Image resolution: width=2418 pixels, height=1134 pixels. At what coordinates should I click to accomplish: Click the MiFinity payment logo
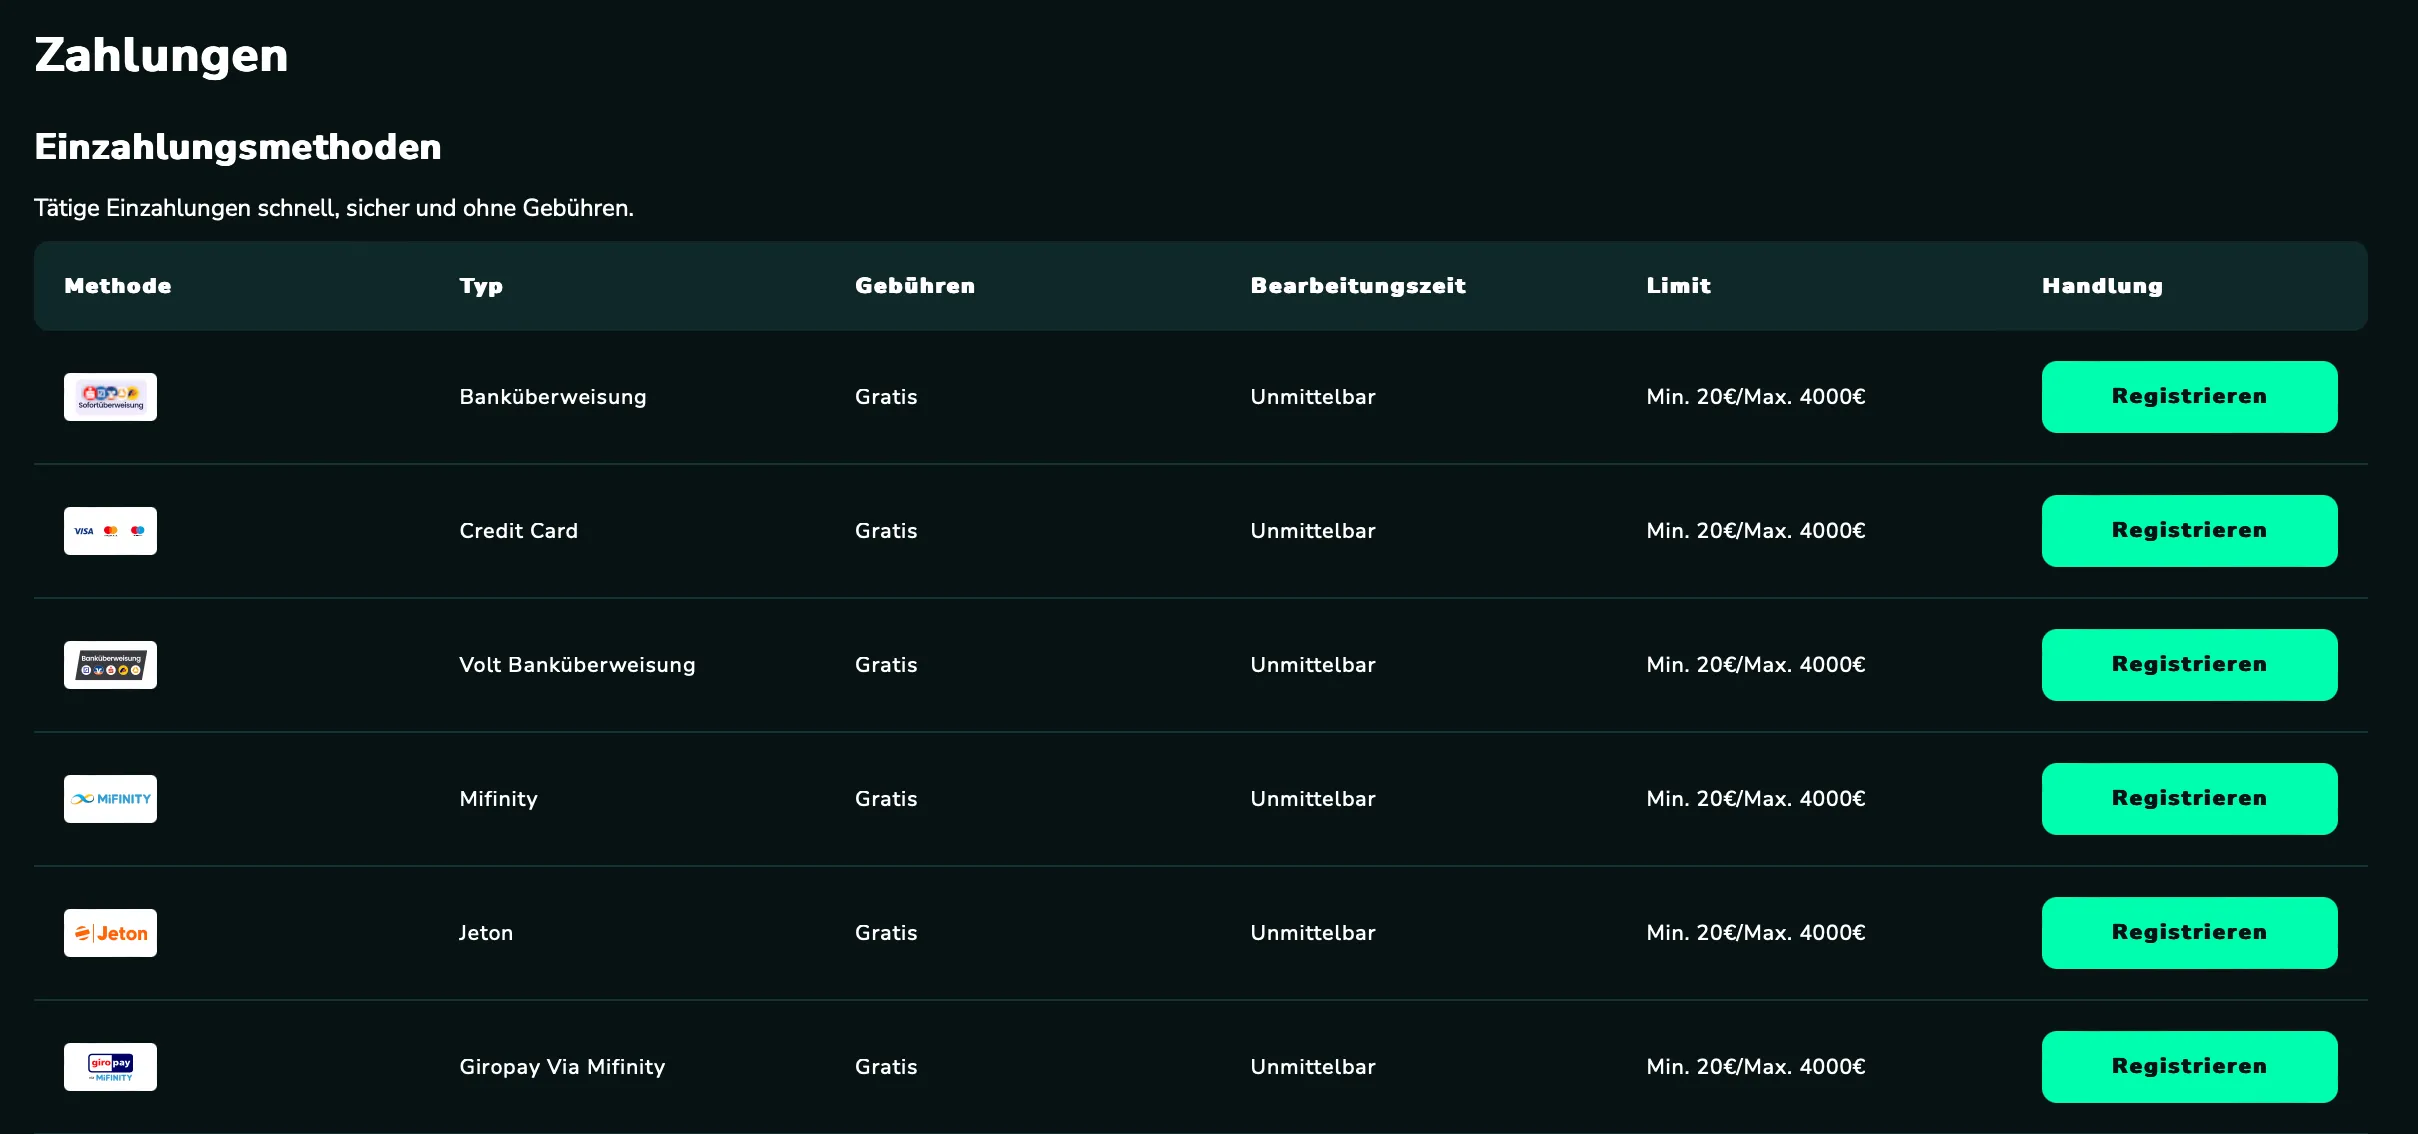[x=110, y=799]
